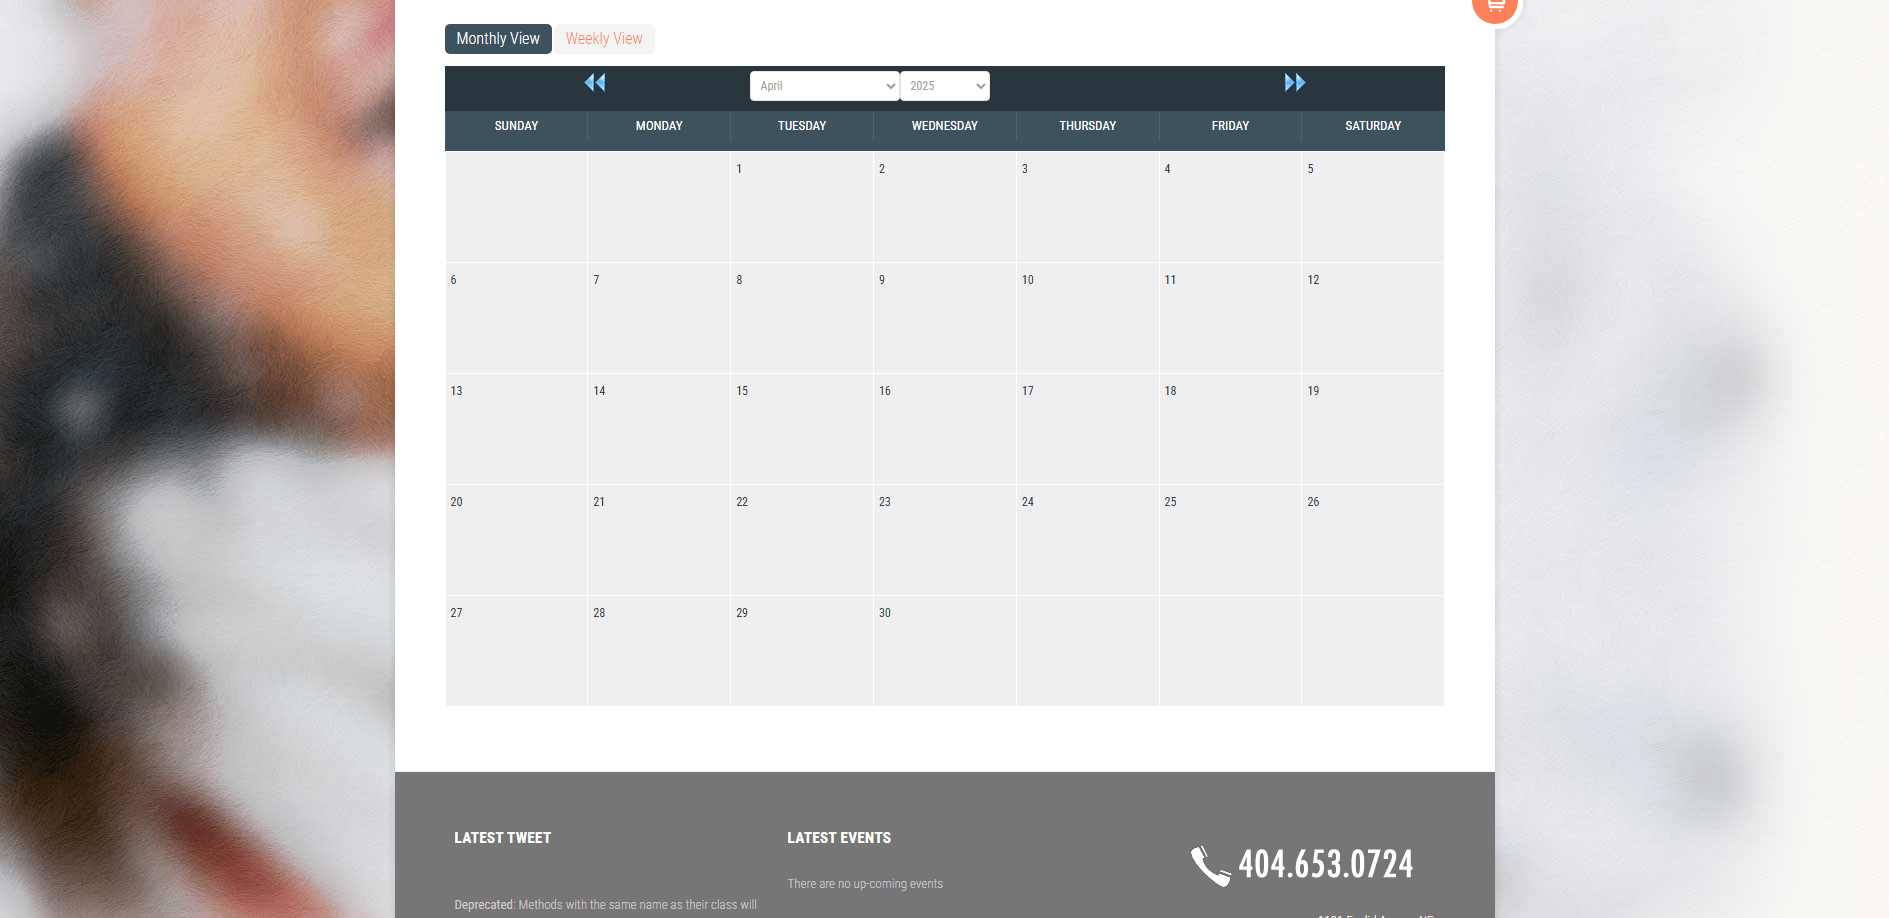Click the Wednesday column header
The image size is (1889, 918).
(x=944, y=126)
